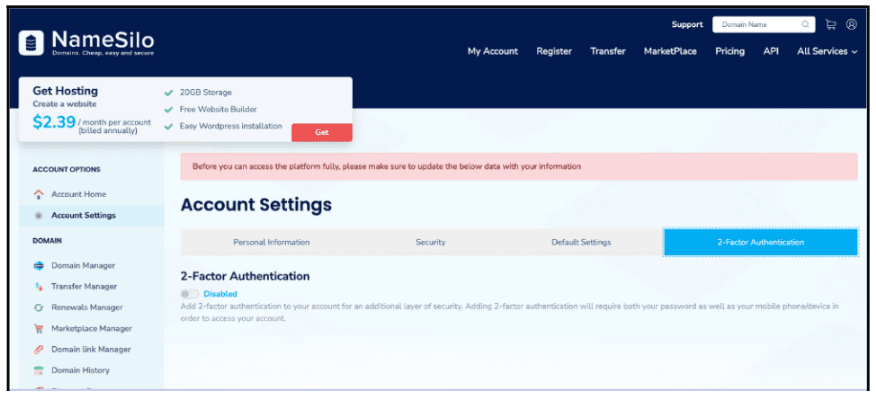Click the $2.39 hosting price
This screenshot has height=396, width=876.
point(54,122)
